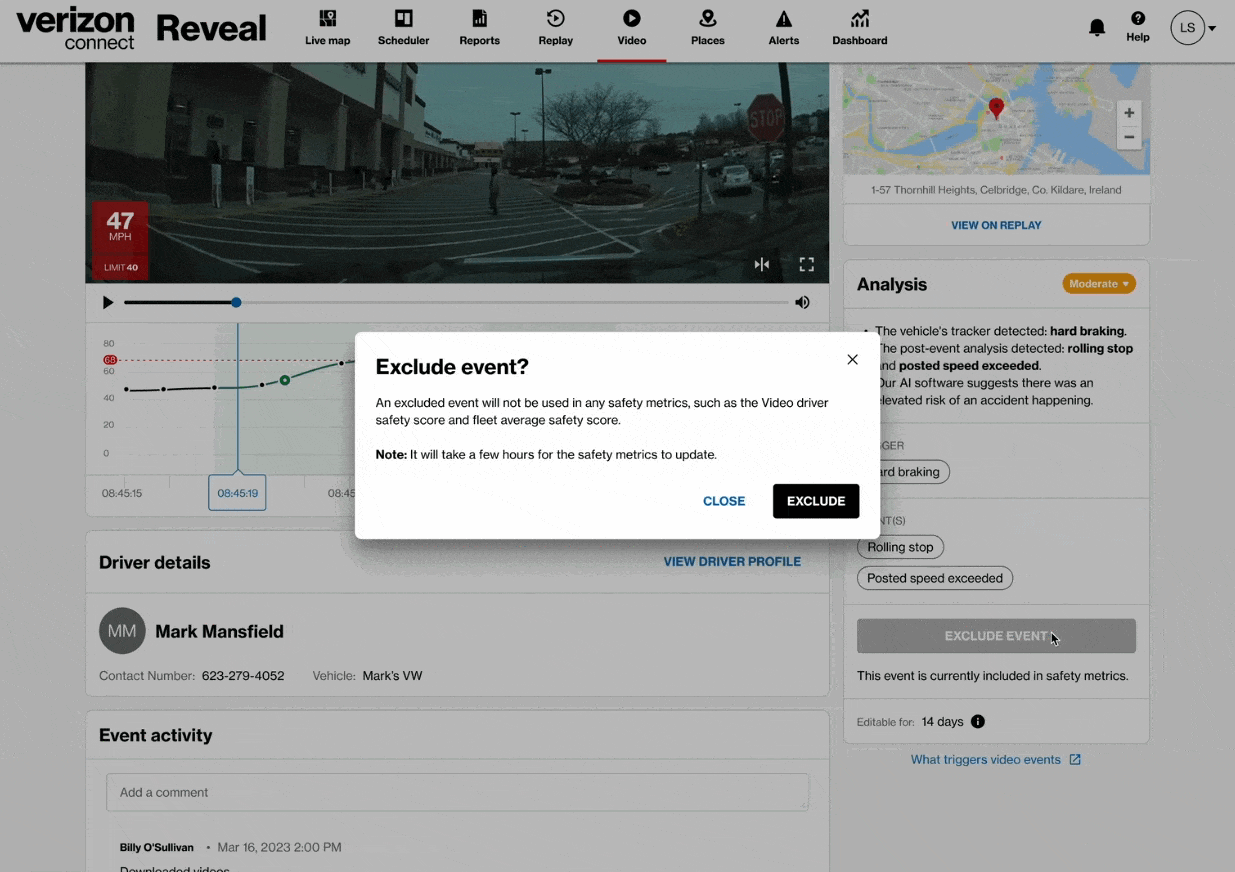Screen dimensions: 1235x872
Task: Go to the Reports section
Action: coord(479,28)
